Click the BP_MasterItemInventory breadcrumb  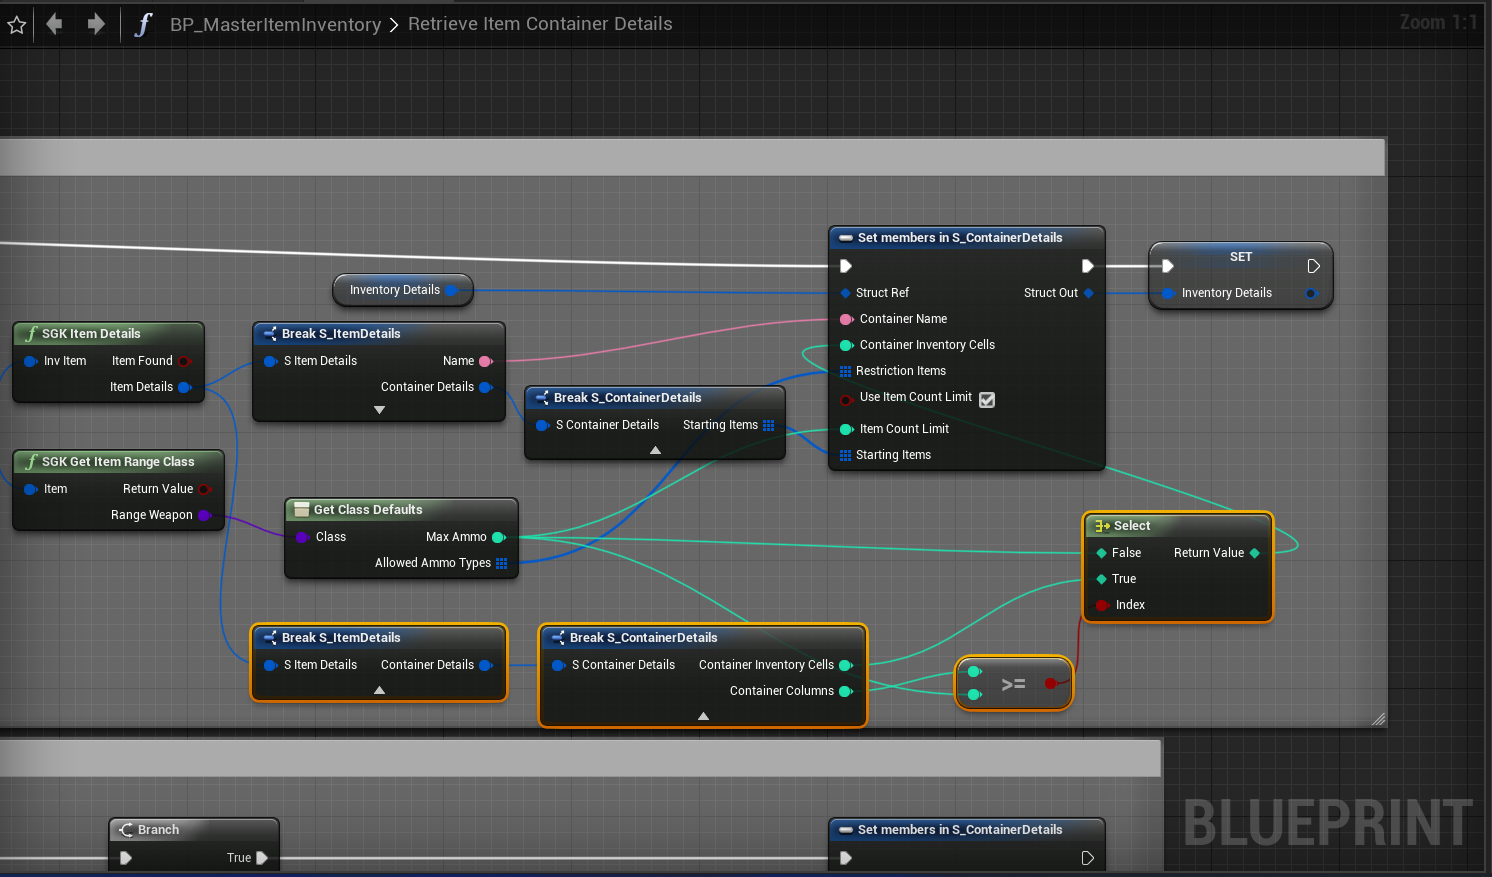click(275, 24)
